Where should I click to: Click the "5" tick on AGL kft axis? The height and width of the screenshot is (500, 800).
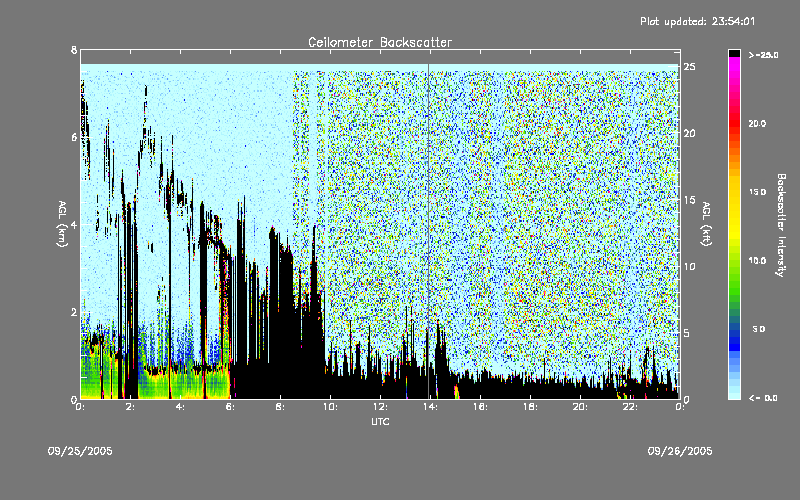(687, 333)
